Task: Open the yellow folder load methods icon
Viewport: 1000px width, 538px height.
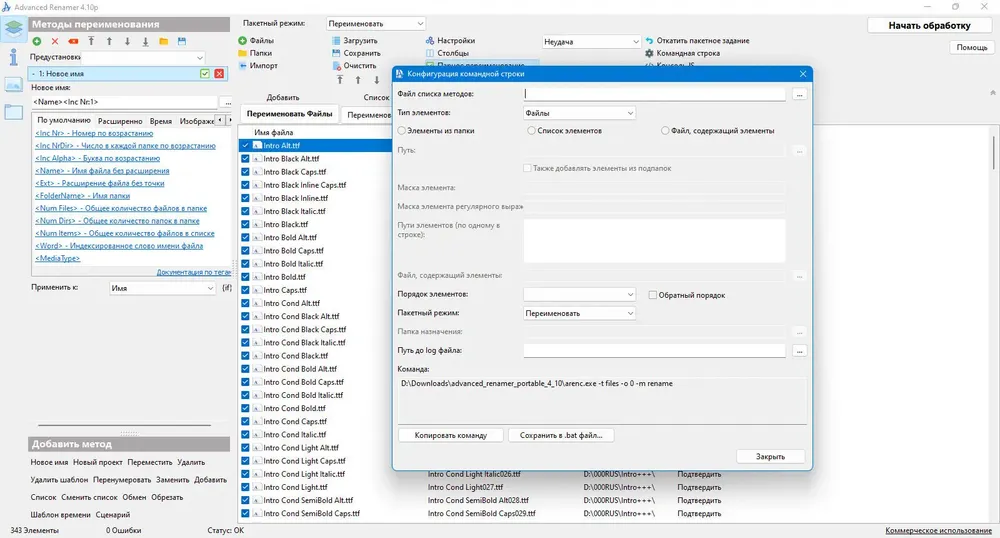Action: pos(164,41)
